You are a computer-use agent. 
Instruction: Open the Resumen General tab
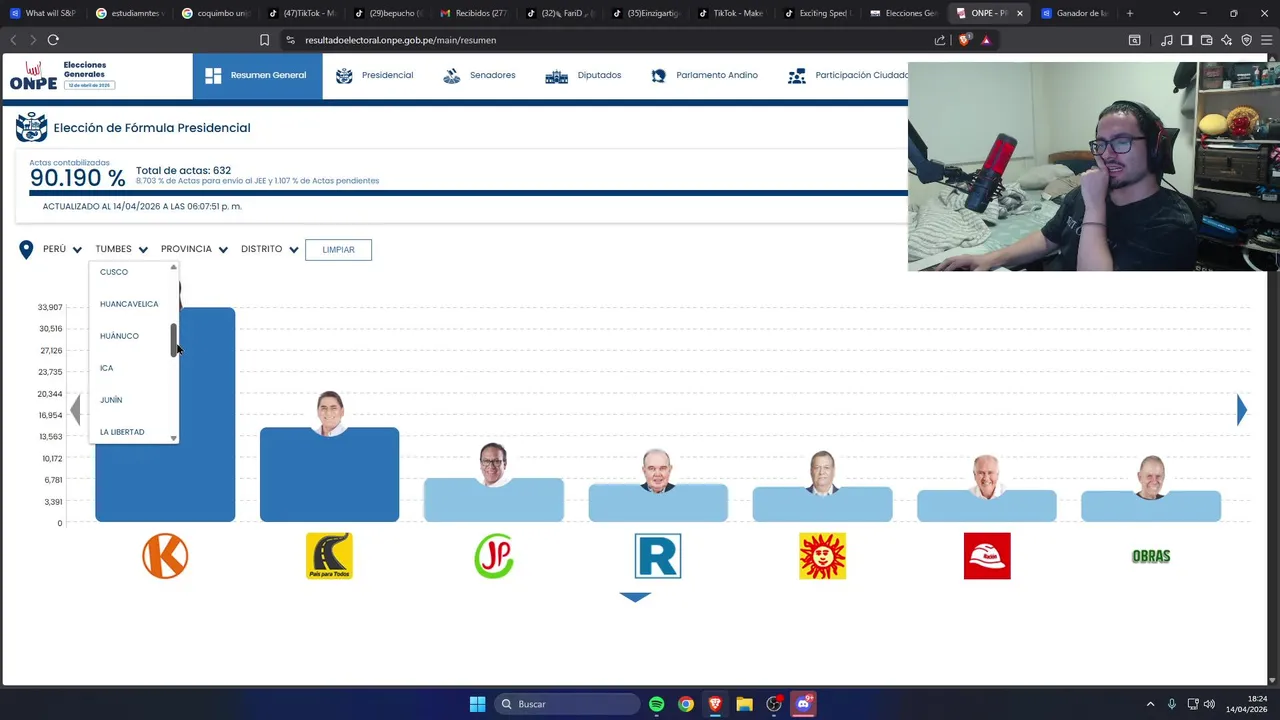[x=257, y=76]
